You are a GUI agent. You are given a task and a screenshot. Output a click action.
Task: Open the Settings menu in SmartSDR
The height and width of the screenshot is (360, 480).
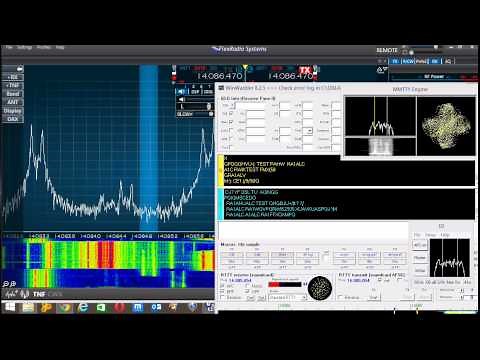coord(25,47)
